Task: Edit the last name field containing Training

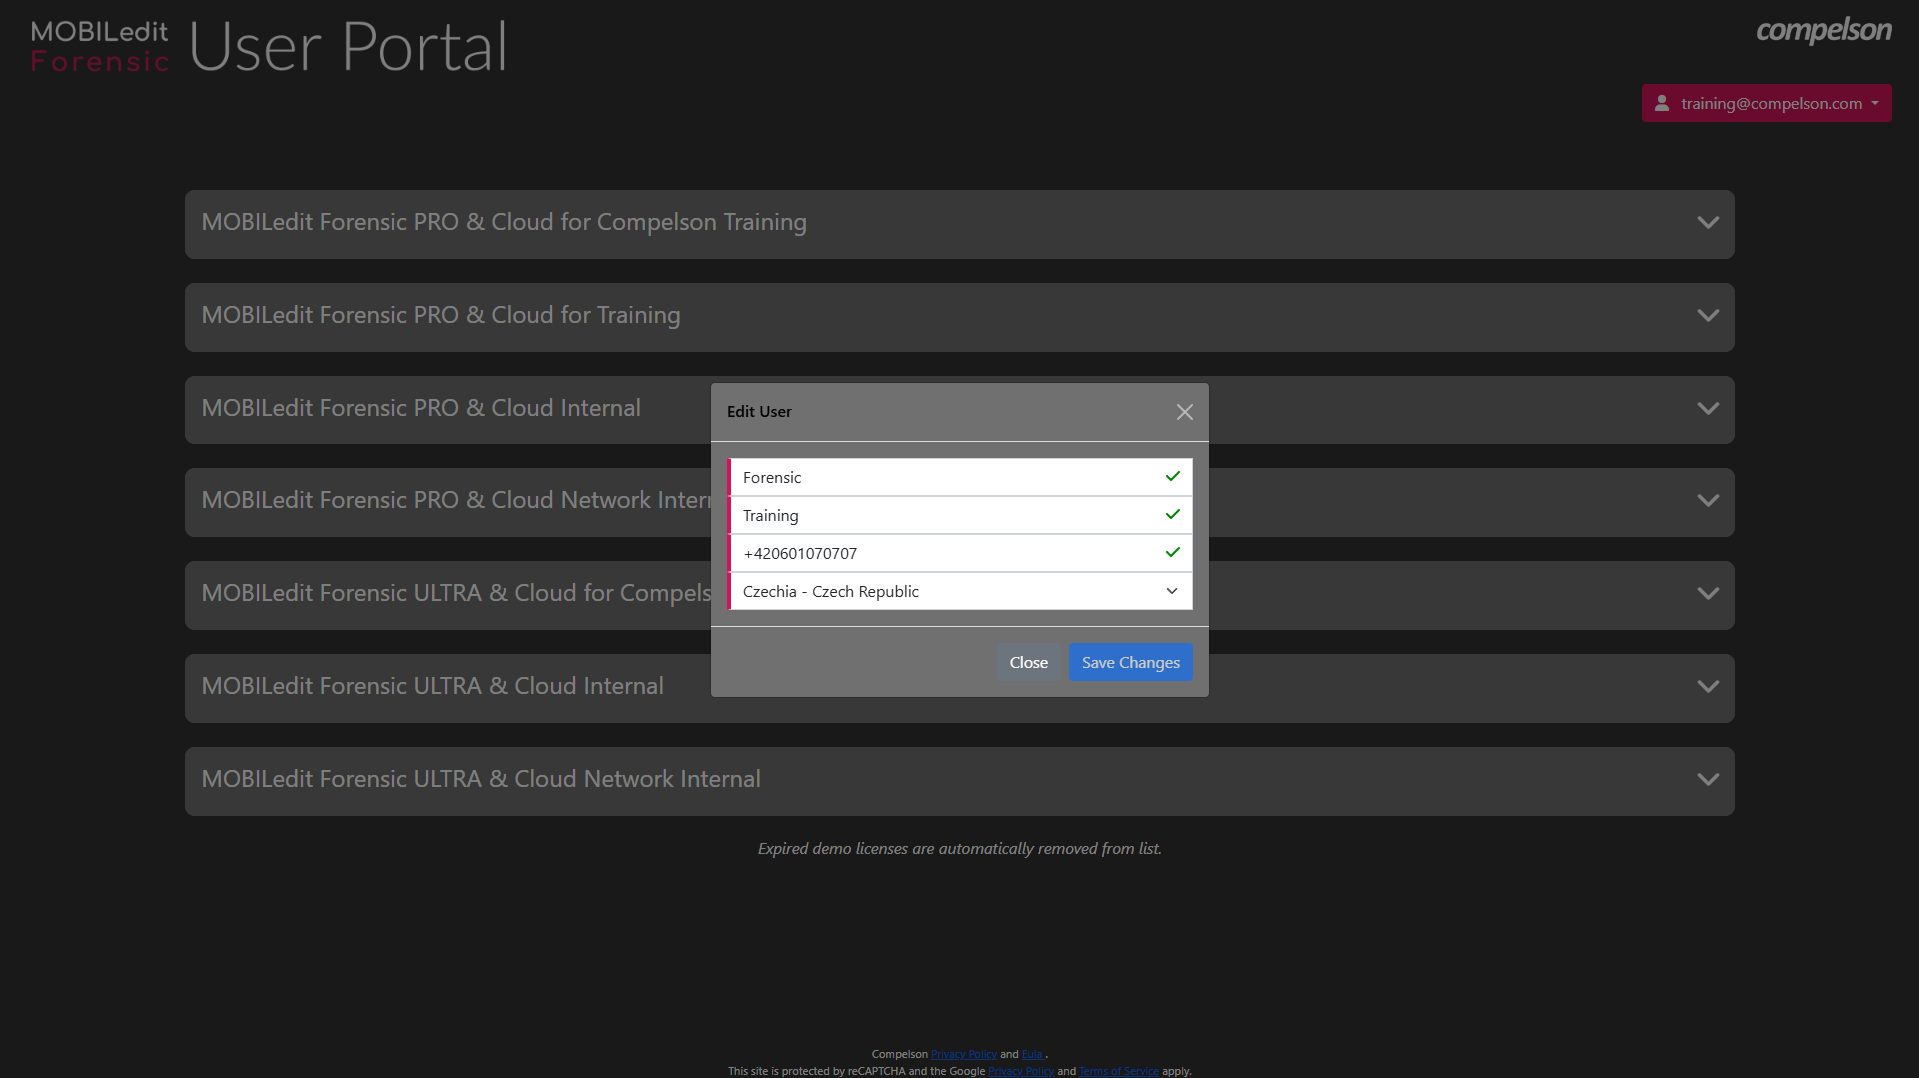Action: pyautogui.click(x=960, y=515)
